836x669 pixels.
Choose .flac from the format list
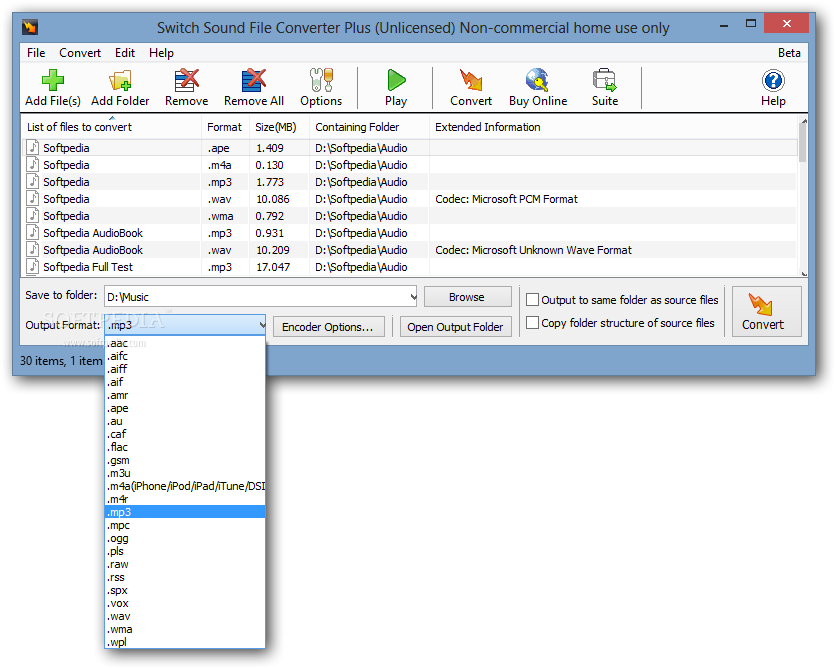pos(184,447)
